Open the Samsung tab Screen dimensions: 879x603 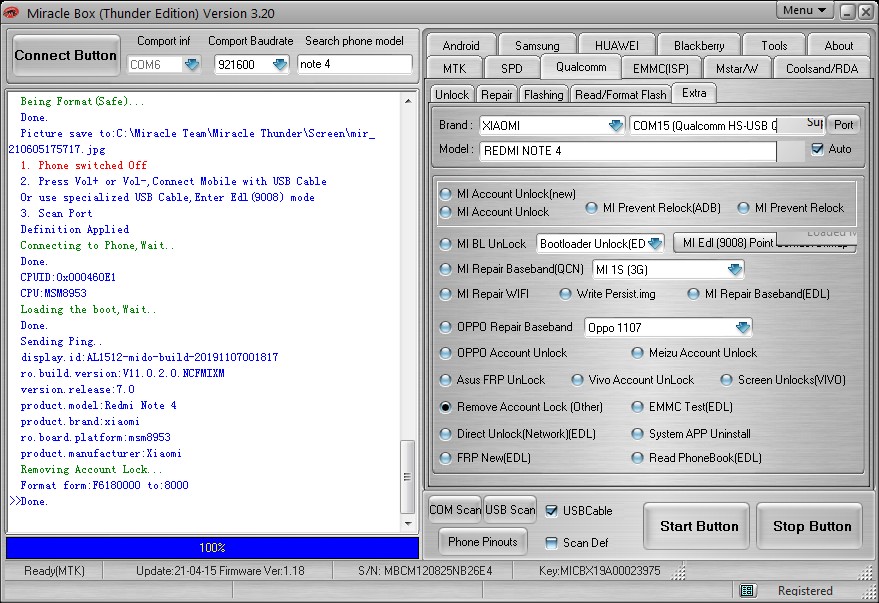537,45
